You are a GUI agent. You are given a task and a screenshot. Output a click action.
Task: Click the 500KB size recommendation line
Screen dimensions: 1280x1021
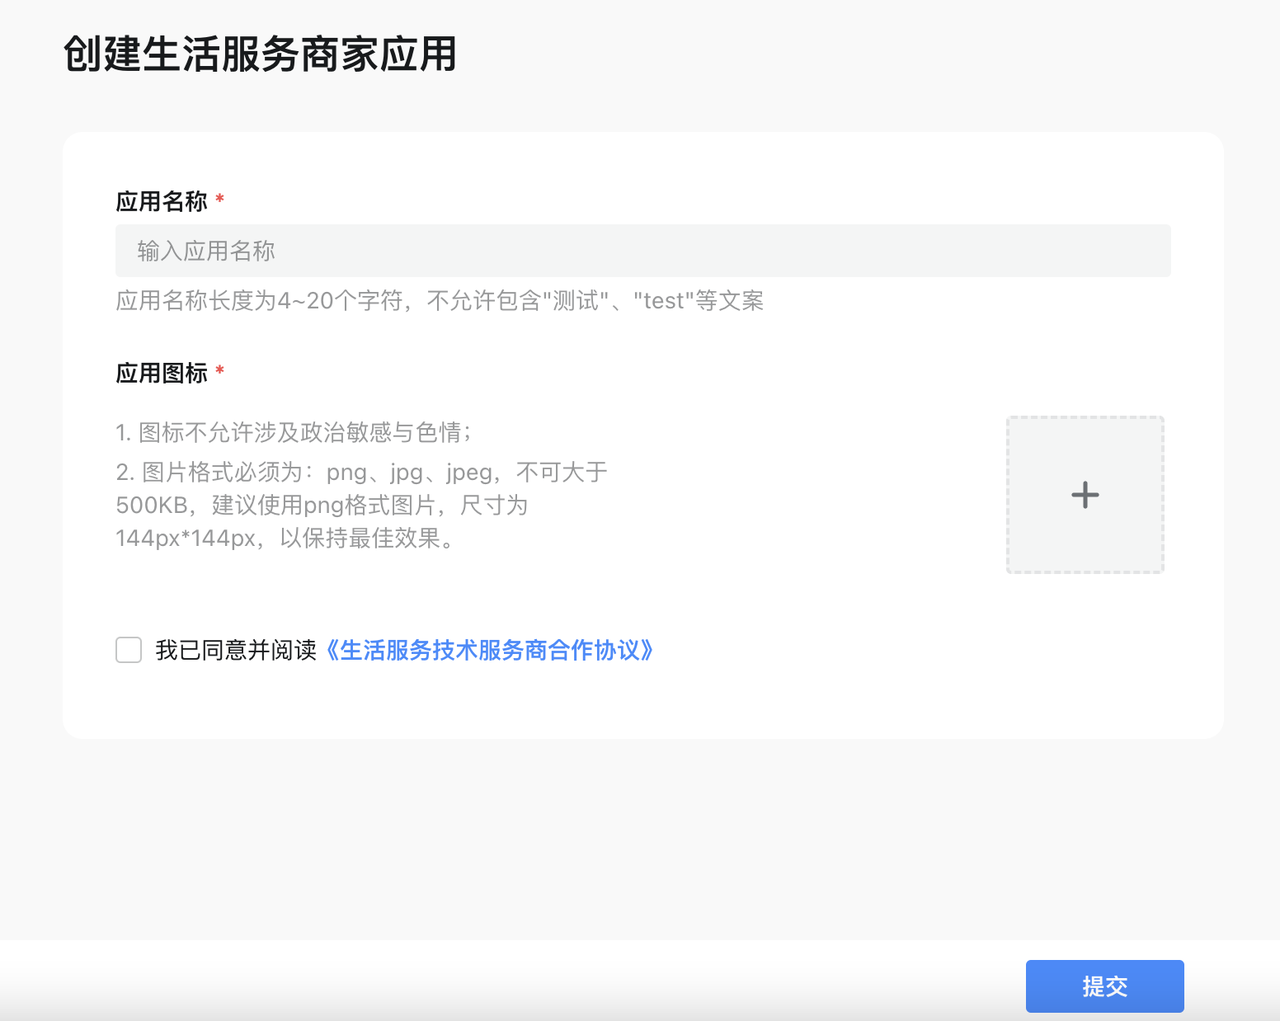tap(321, 505)
